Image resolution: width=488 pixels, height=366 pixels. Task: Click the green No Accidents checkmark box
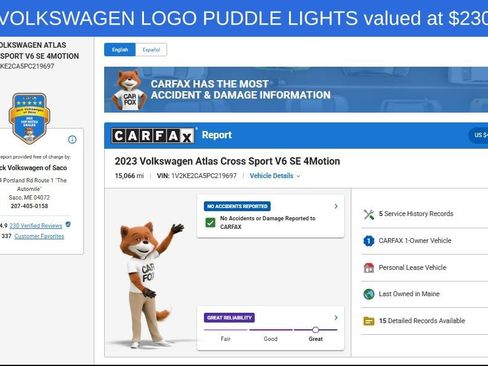[210, 222]
